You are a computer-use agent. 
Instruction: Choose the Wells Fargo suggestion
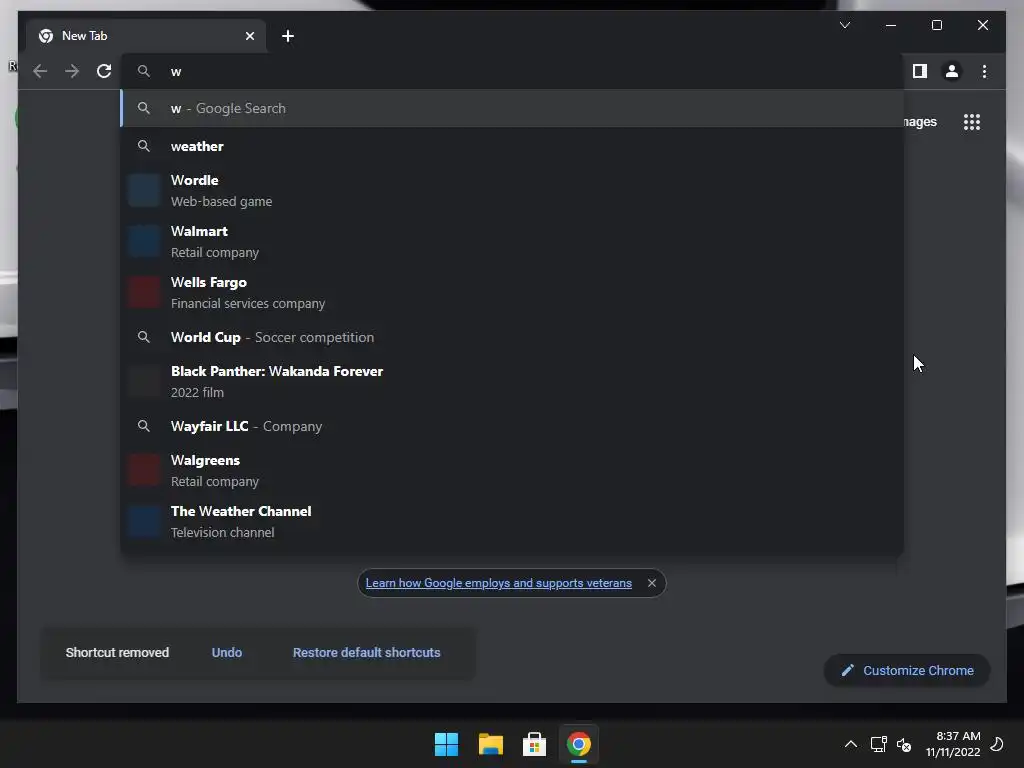point(513,293)
